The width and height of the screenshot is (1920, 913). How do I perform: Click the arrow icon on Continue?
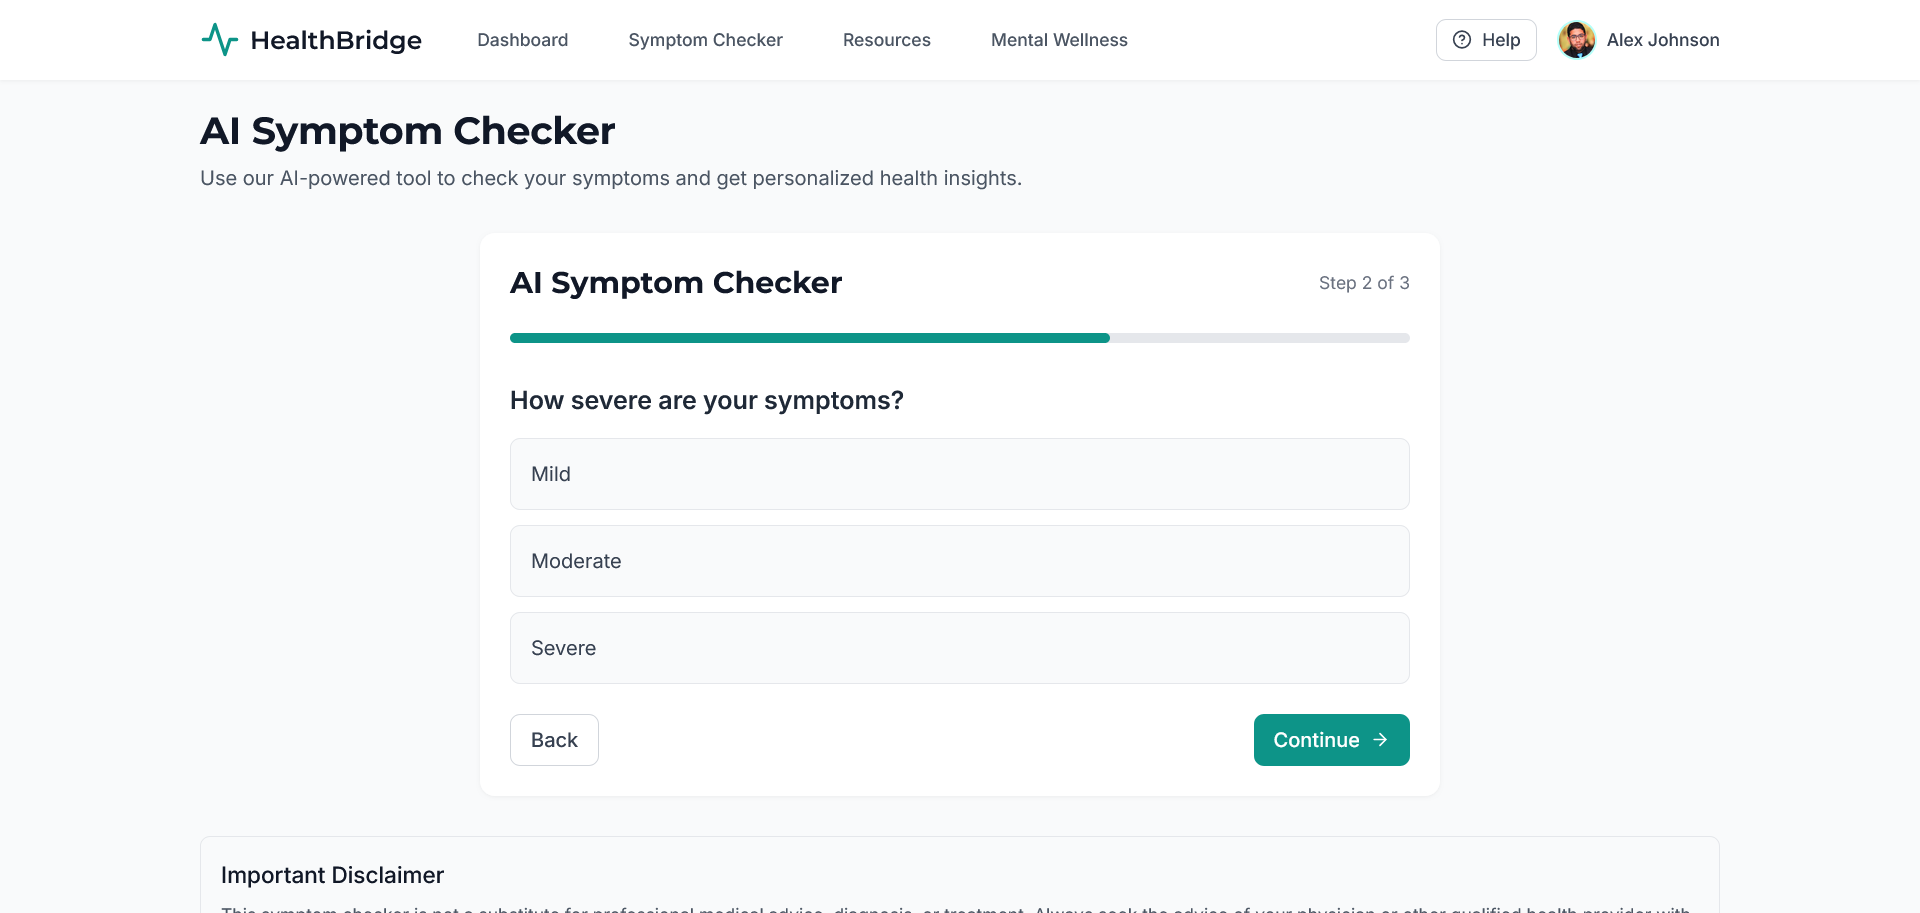pos(1381,740)
